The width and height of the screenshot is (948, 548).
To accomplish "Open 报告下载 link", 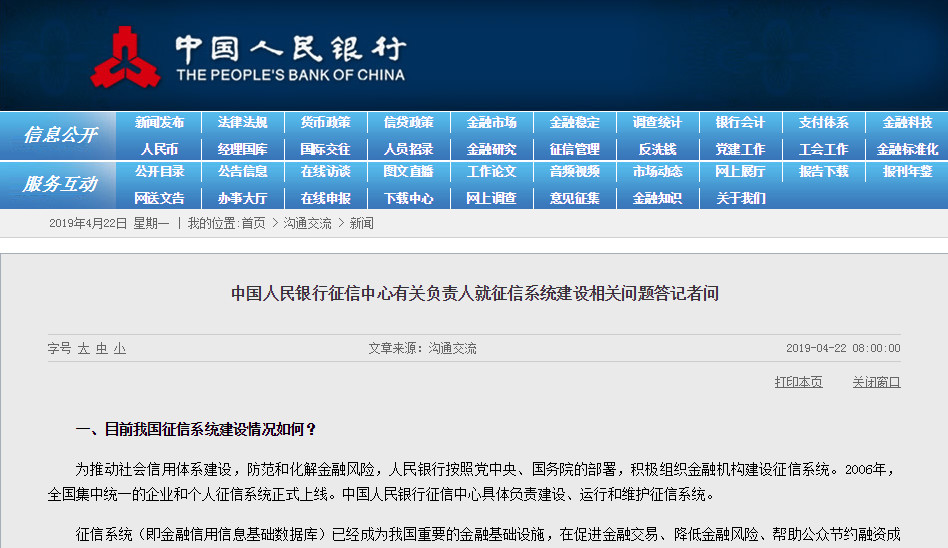I will coord(823,171).
